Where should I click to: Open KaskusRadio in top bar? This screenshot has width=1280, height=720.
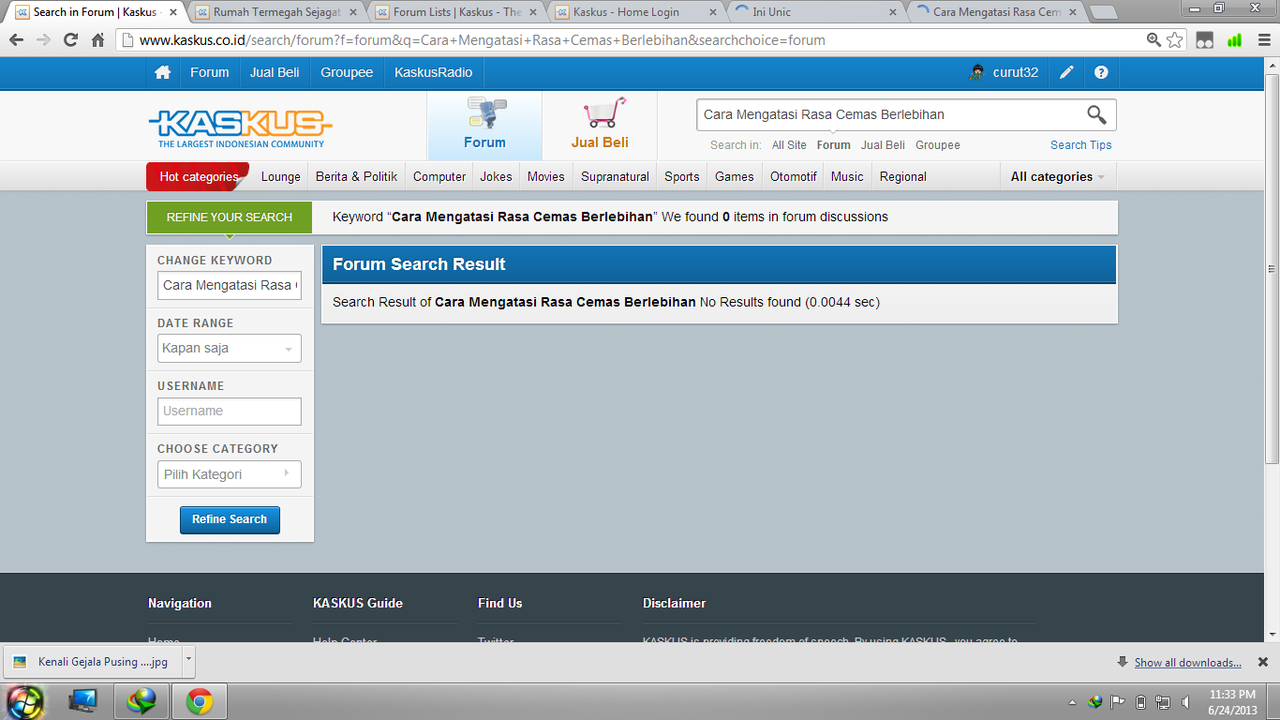pyautogui.click(x=433, y=72)
